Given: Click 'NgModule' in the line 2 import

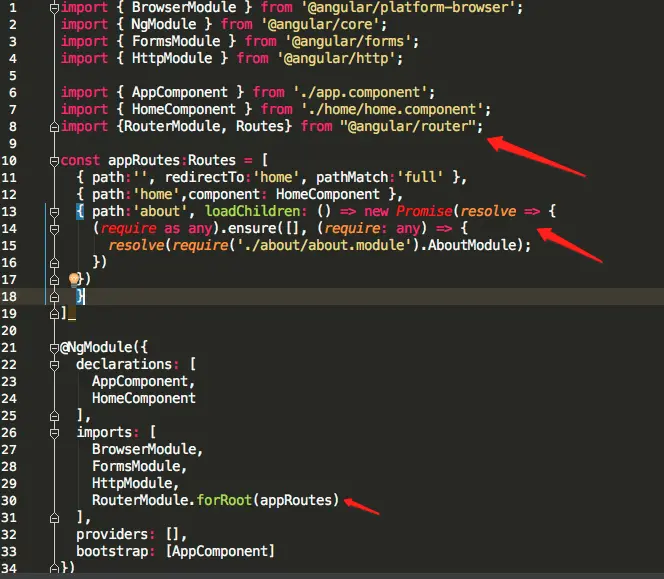Looking at the screenshot, I should (x=163, y=24).
